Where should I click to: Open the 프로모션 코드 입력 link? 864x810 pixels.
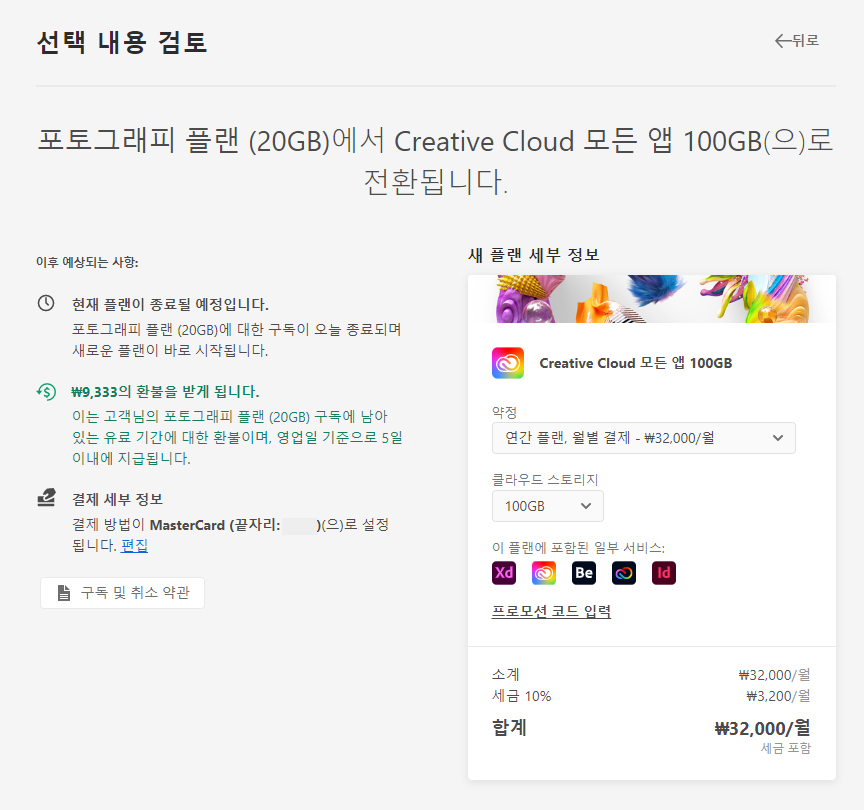pyautogui.click(x=551, y=611)
